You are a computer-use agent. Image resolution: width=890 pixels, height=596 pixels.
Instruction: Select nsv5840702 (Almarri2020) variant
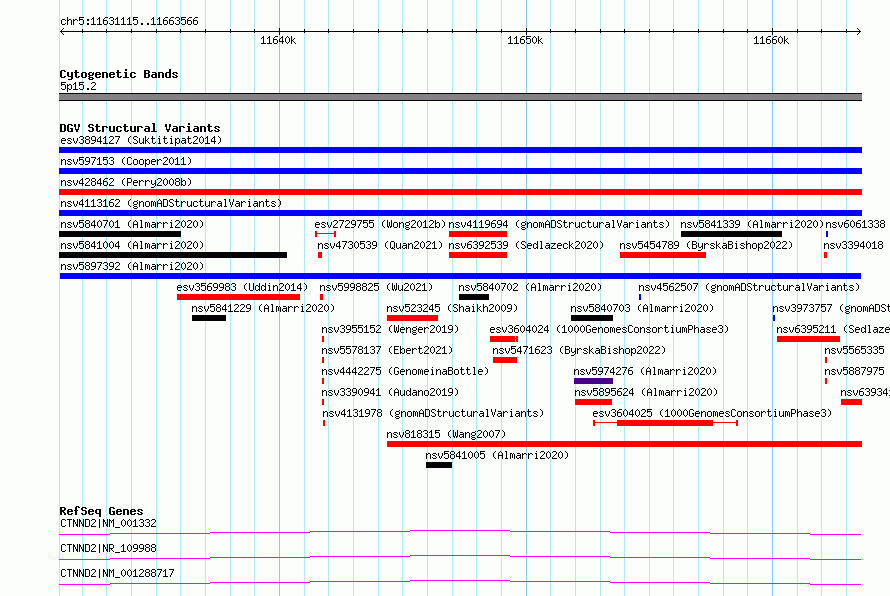tap(530, 287)
